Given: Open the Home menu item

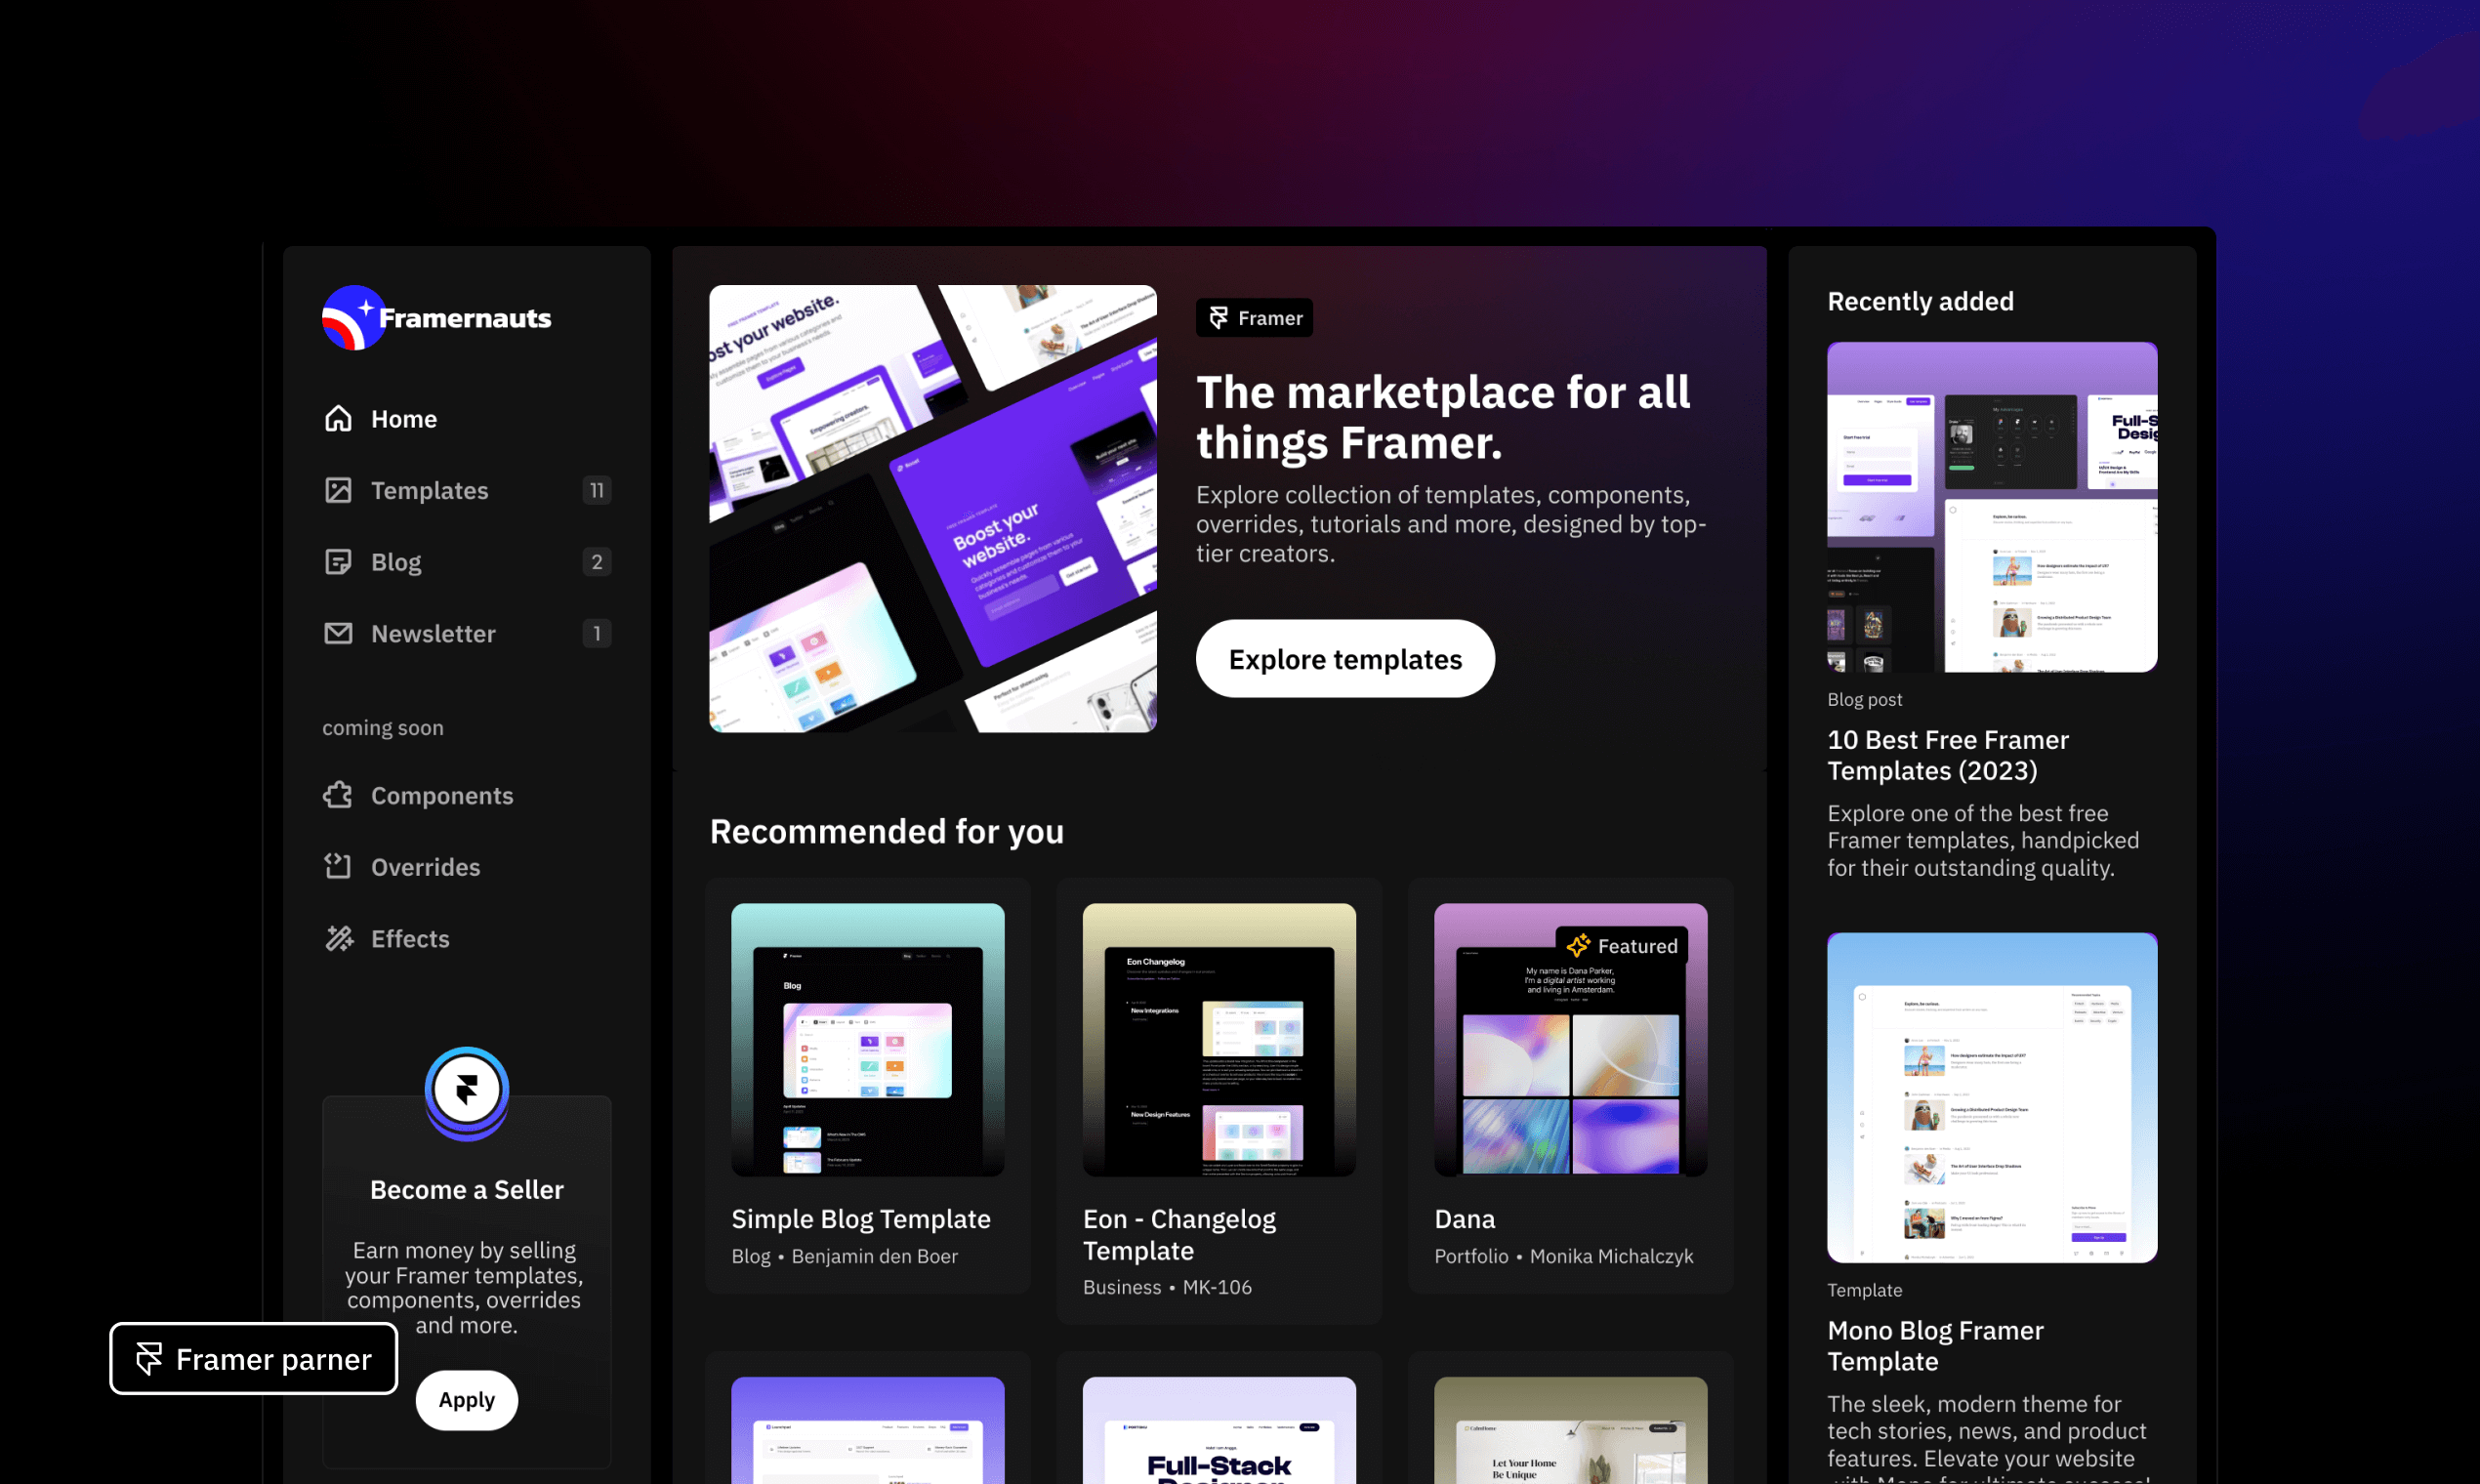Looking at the screenshot, I should click(x=467, y=418).
